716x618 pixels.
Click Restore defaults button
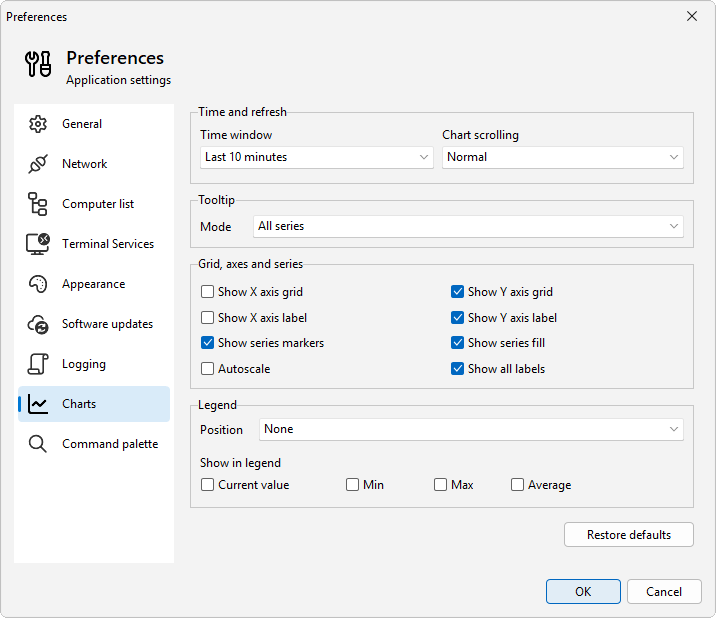point(629,534)
